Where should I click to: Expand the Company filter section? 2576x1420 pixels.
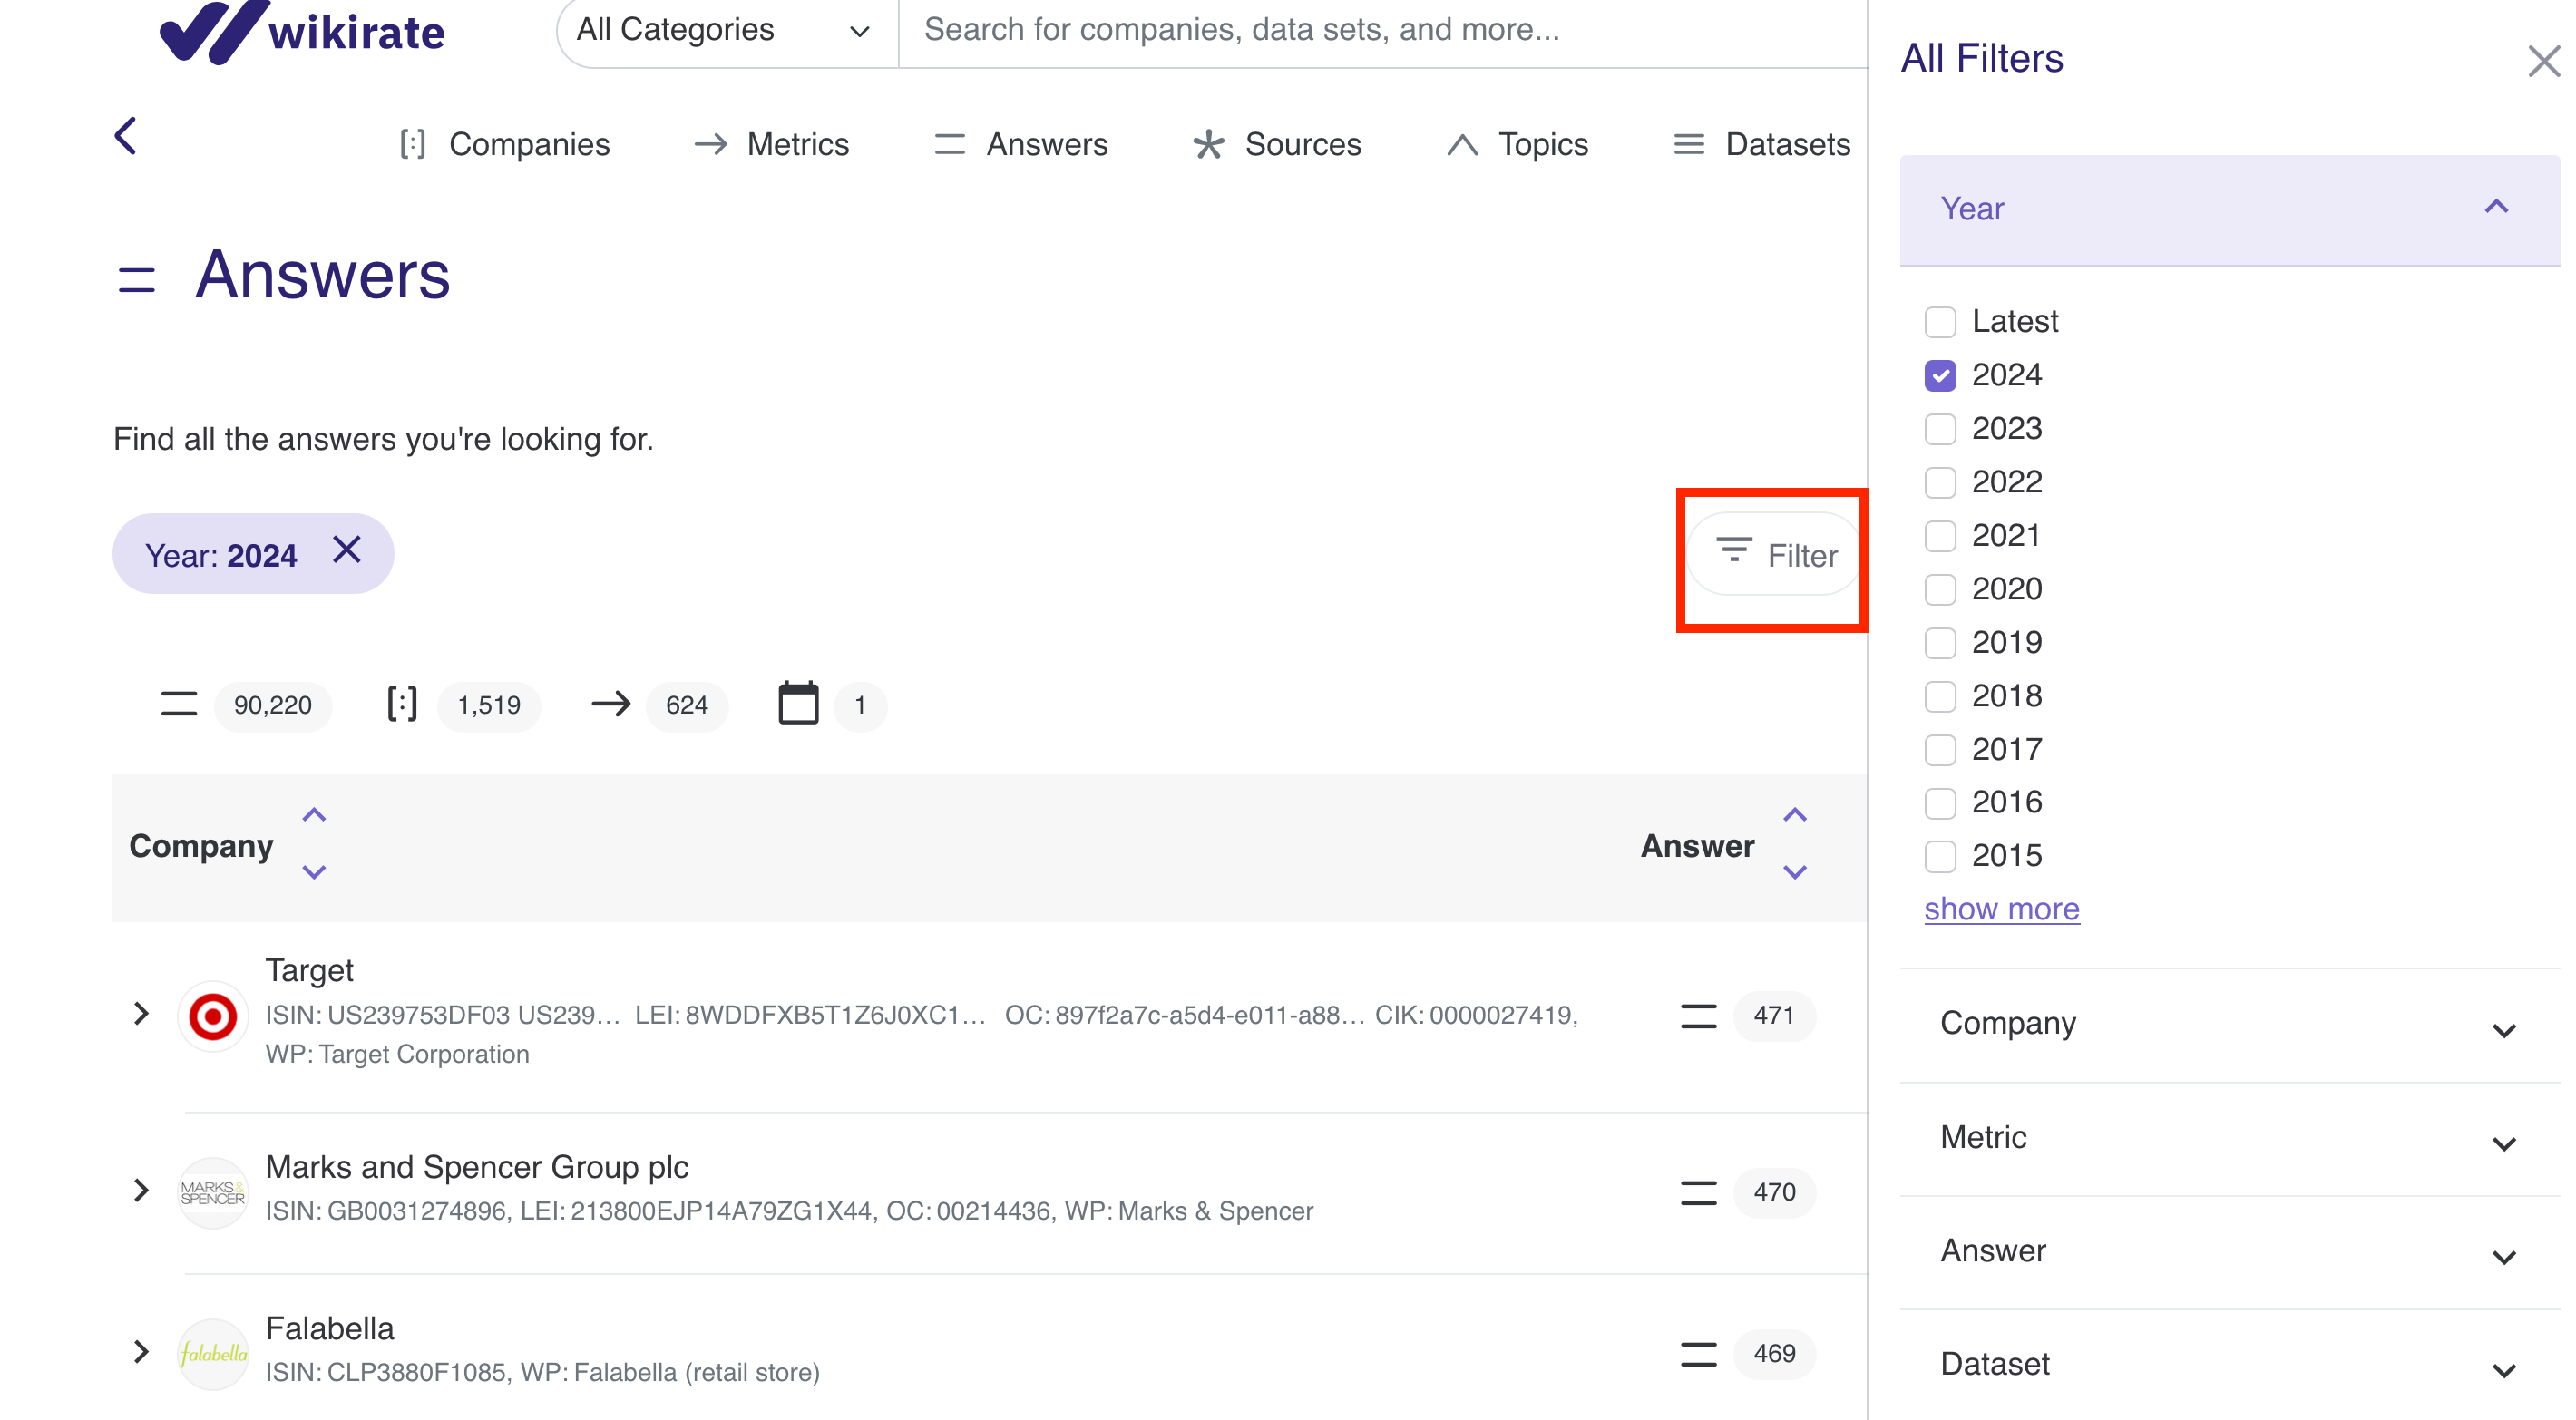tap(2229, 1024)
